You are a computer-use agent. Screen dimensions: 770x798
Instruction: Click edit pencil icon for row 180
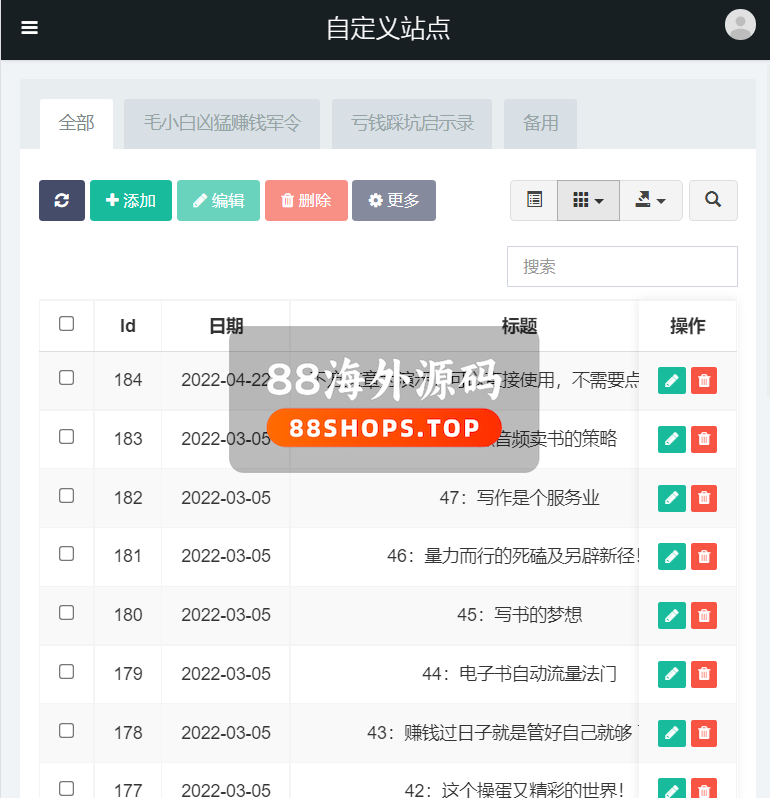pyautogui.click(x=672, y=615)
